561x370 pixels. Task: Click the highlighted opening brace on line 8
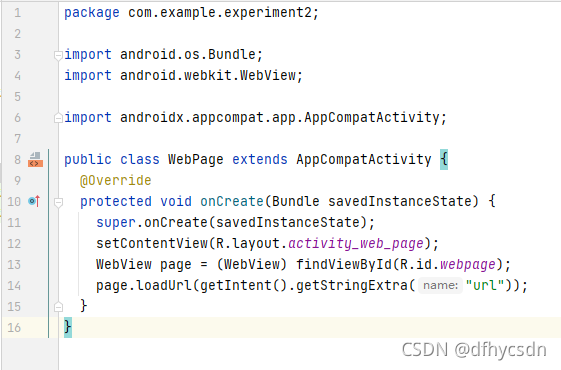pos(444,160)
